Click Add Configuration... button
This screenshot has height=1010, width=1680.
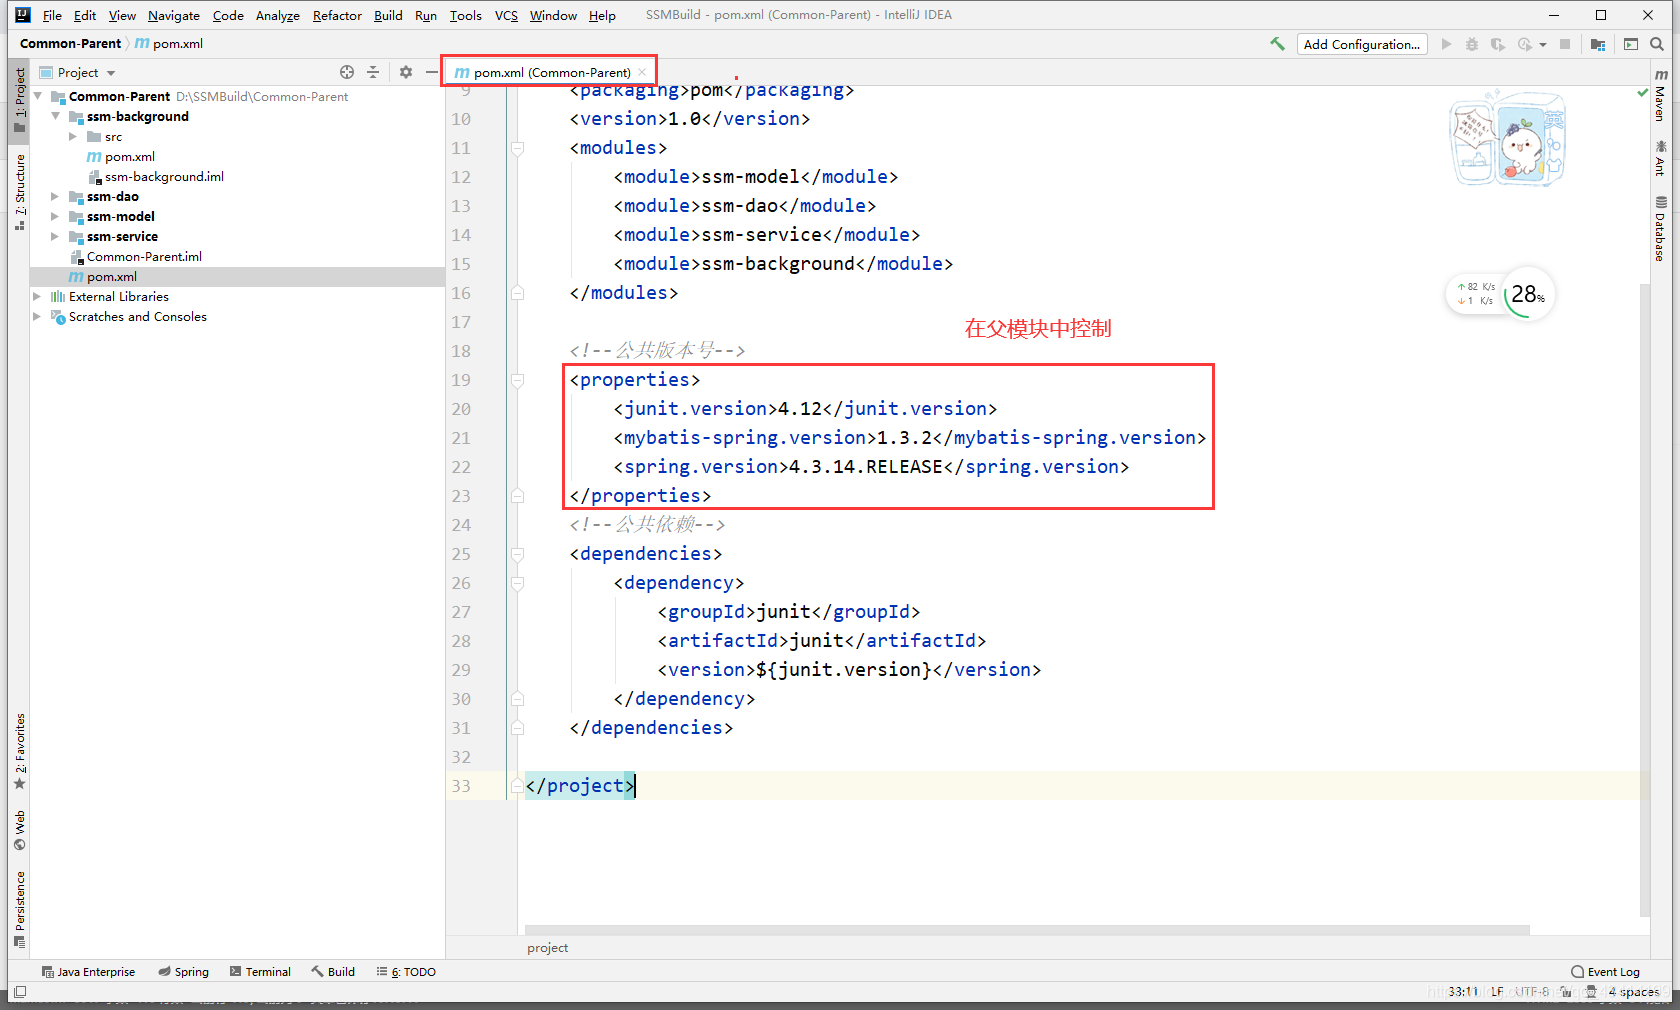pos(1361,44)
